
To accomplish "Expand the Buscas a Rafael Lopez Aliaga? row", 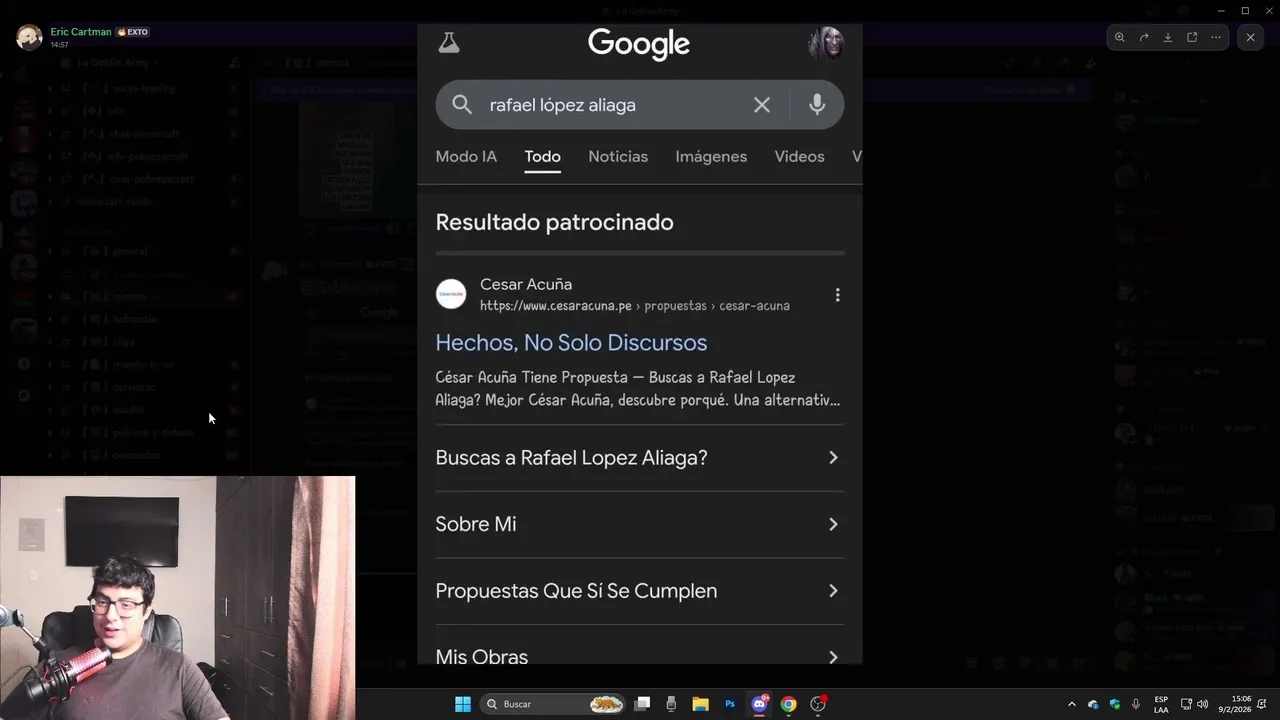I will [639, 458].
